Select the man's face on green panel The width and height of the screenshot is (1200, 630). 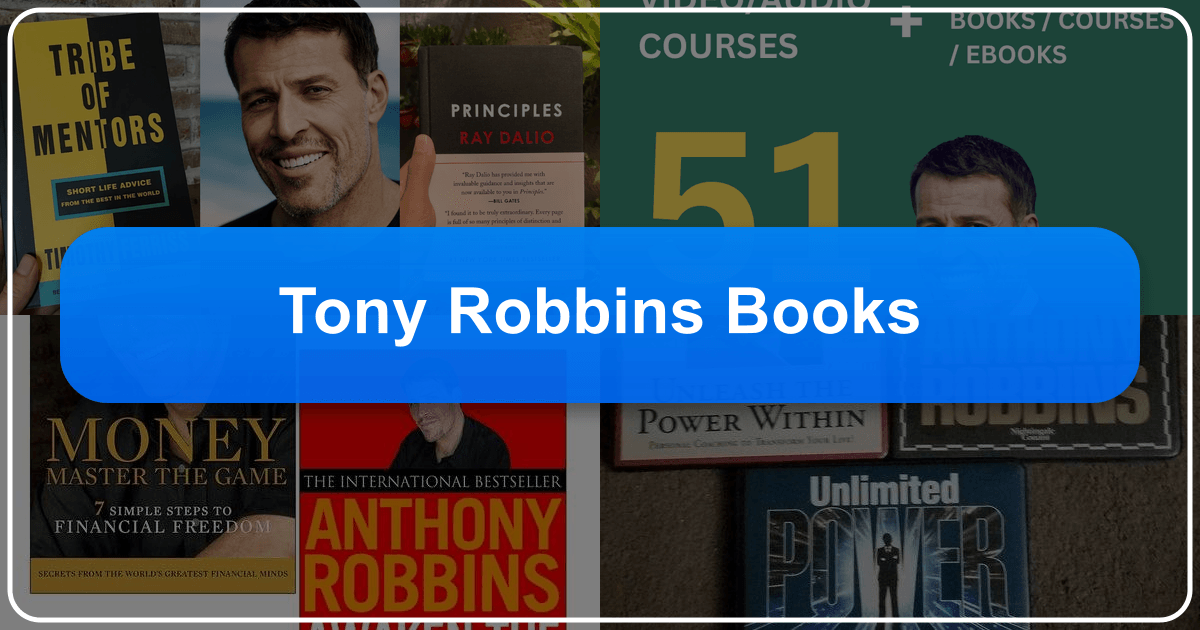[x=974, y=185]
